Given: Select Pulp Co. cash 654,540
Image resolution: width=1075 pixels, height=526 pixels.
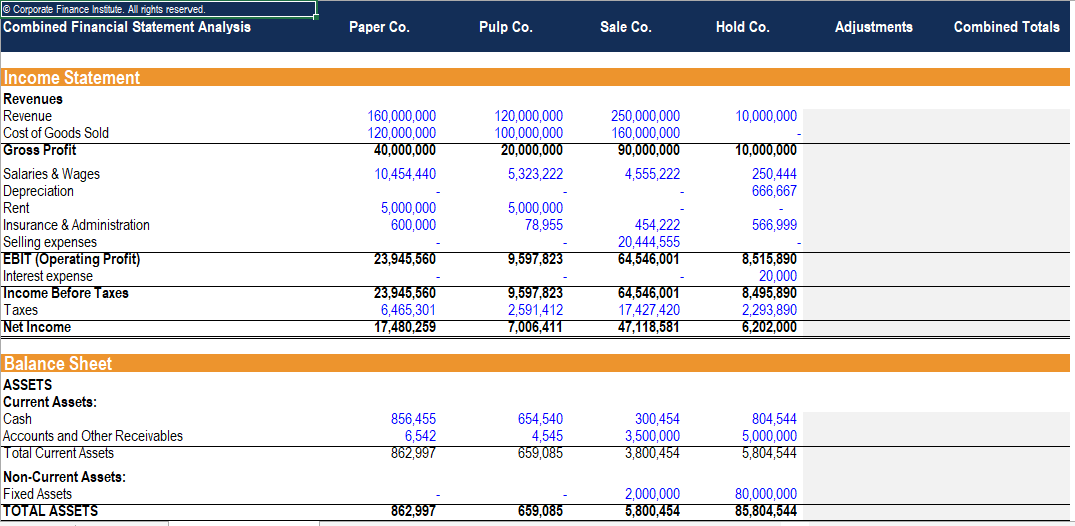Looking at the screenshot, I should pos(540,419).
